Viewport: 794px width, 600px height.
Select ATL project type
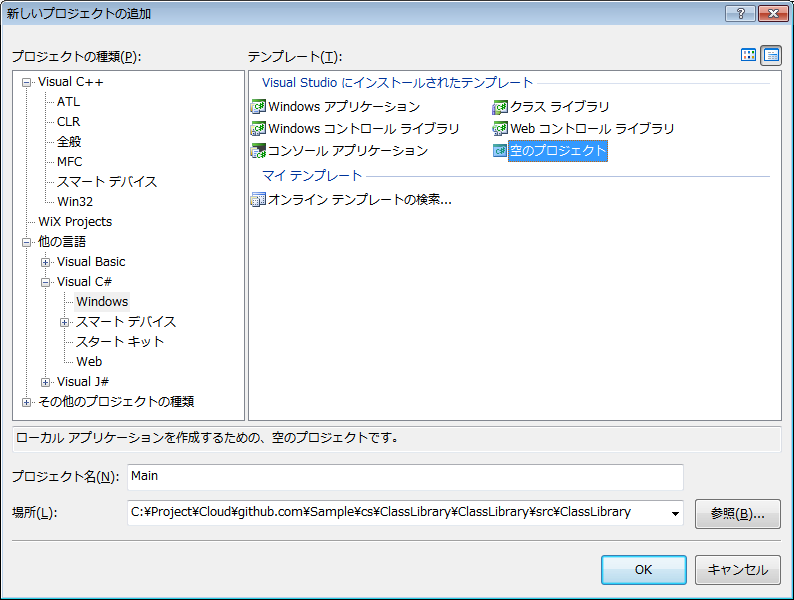tap(68, 102)
